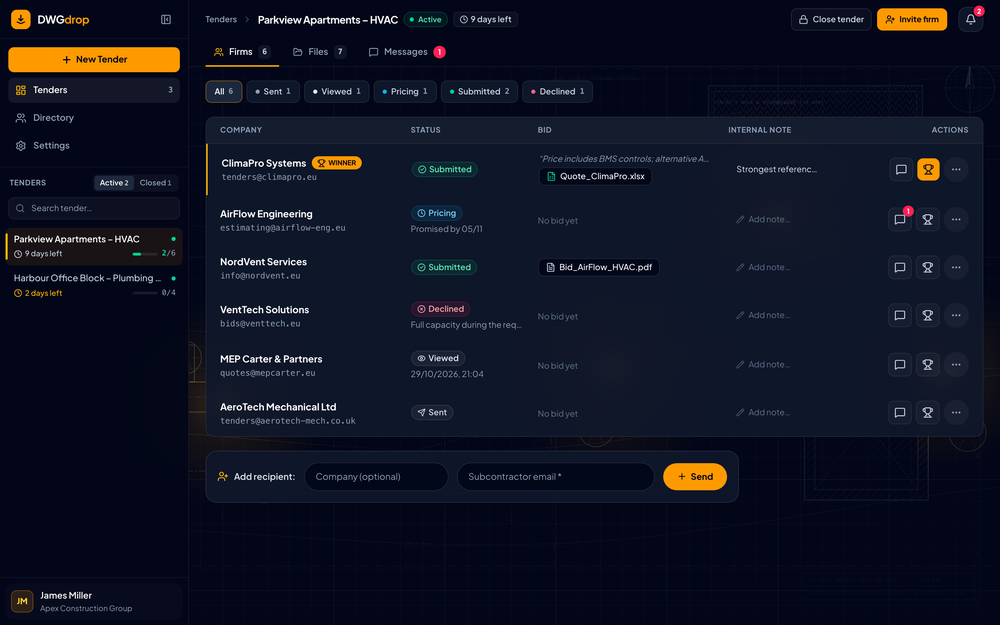The height and width of the screenshot is (625, 1000).
Task: Switch to the Firms tab
Action: [x=242, y=52]
